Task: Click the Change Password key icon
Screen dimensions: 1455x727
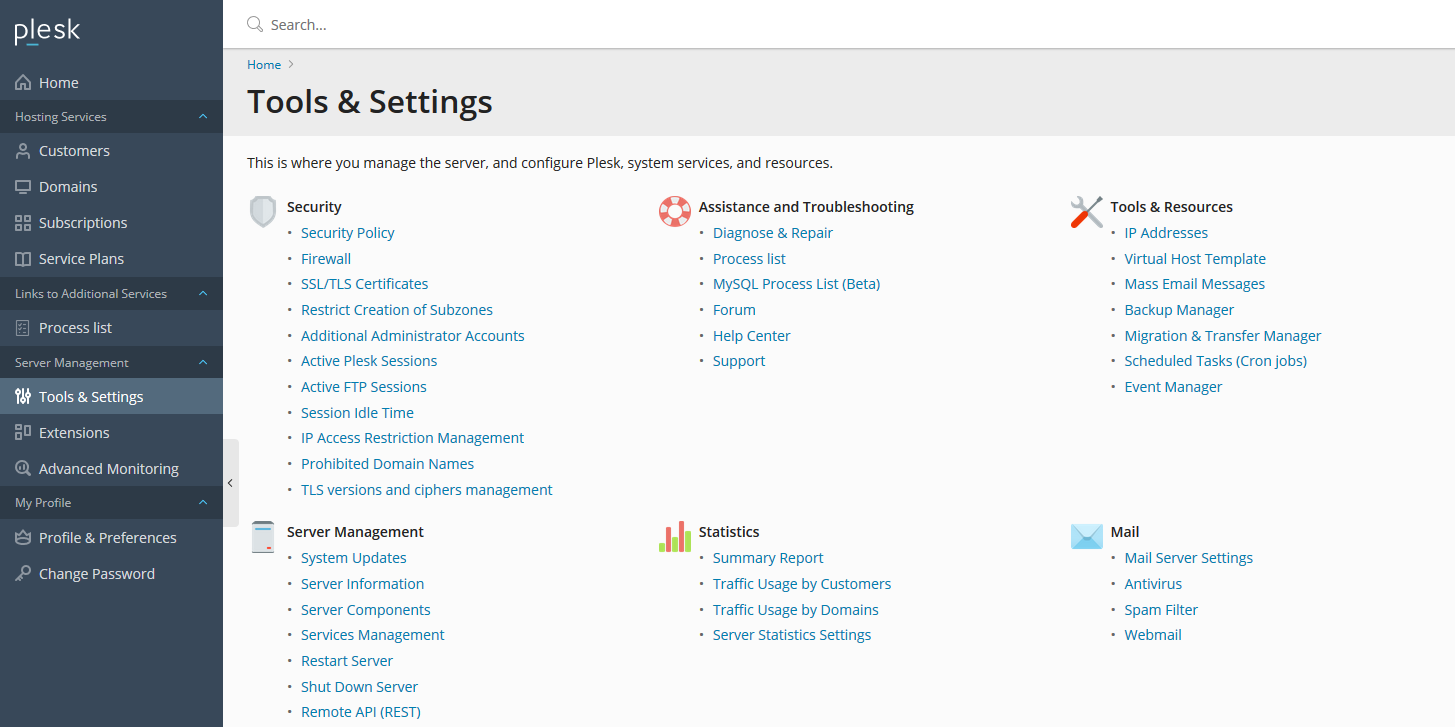Action: point(23,574)
